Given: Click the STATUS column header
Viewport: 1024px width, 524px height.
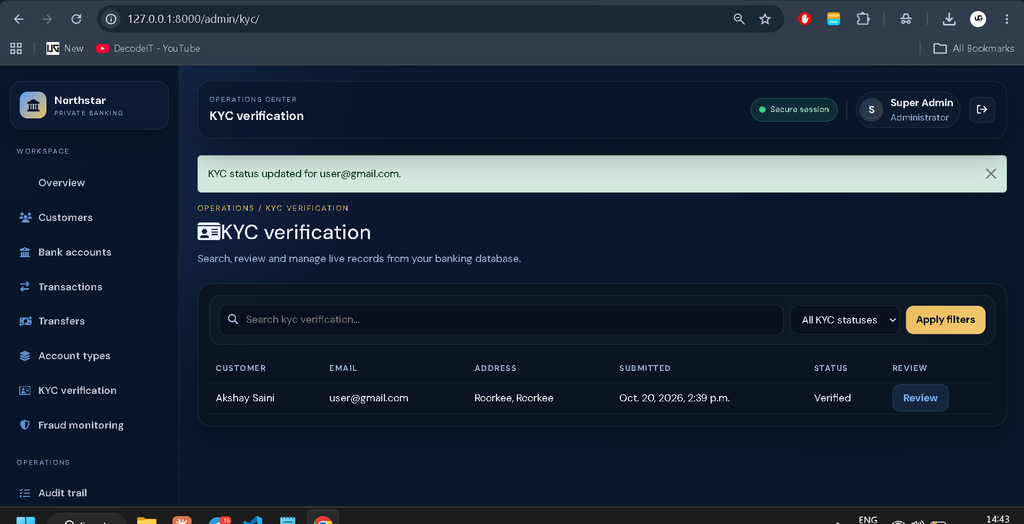Looking at the screenshot, I should tap(831, 368).
